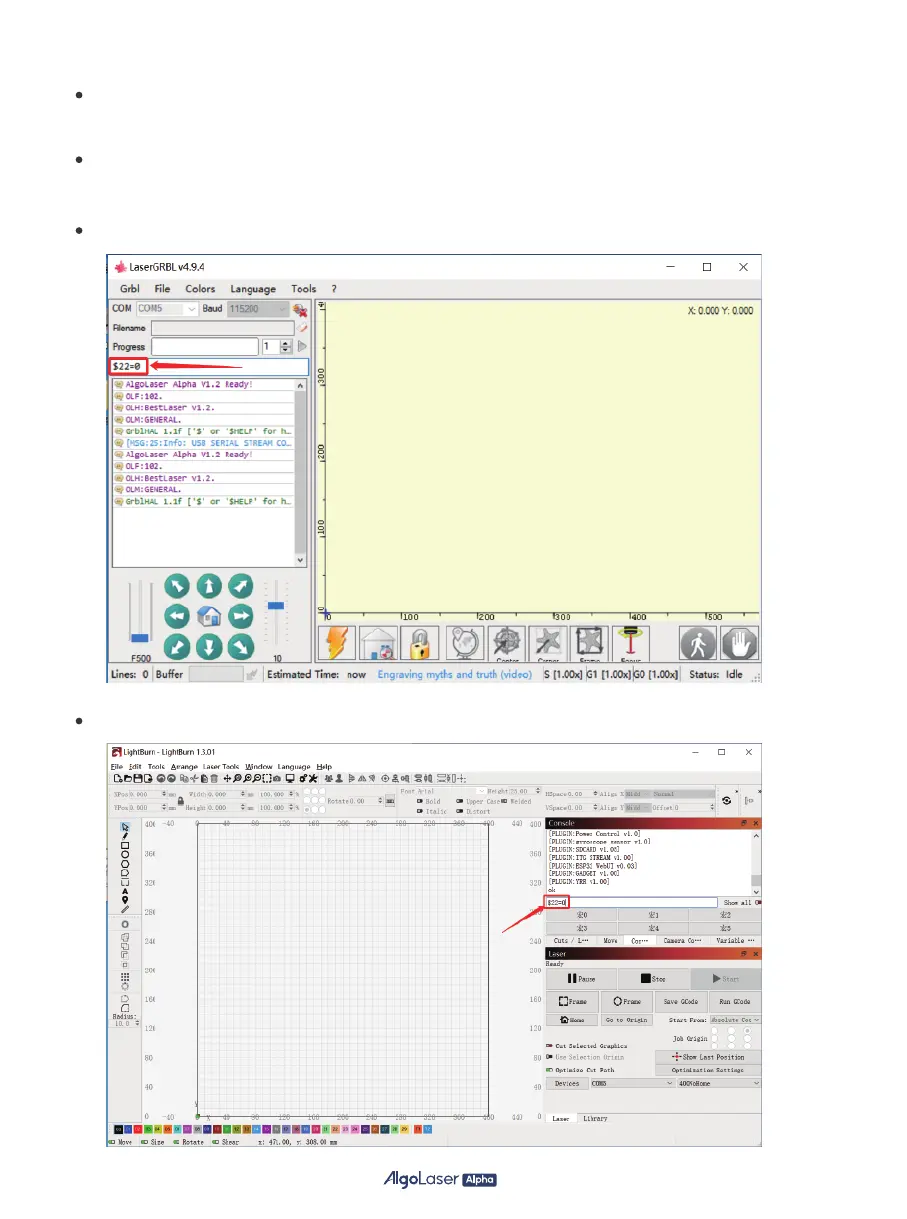Open LightBurn Arrange menu

coord(184,766)
